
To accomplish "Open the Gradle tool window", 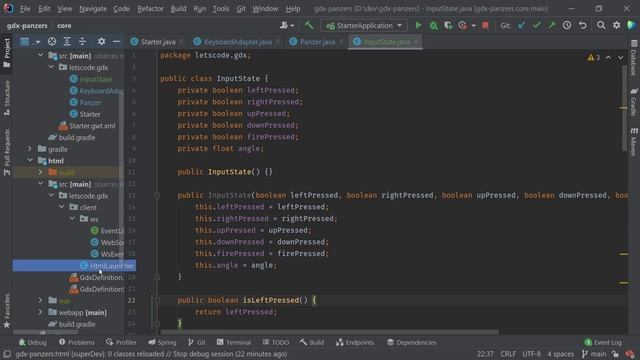I will pyautogui.click(x=634, y=102).
